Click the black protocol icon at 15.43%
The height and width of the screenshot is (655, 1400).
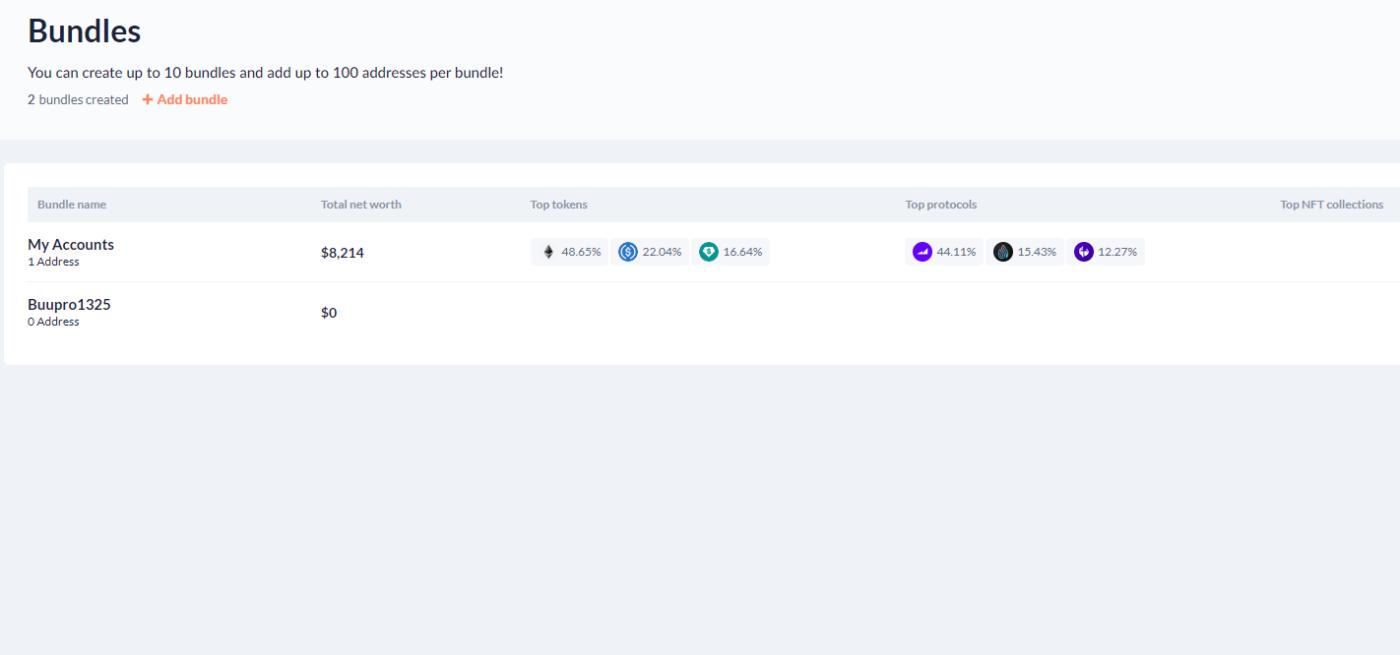[x=1003, y=252]
